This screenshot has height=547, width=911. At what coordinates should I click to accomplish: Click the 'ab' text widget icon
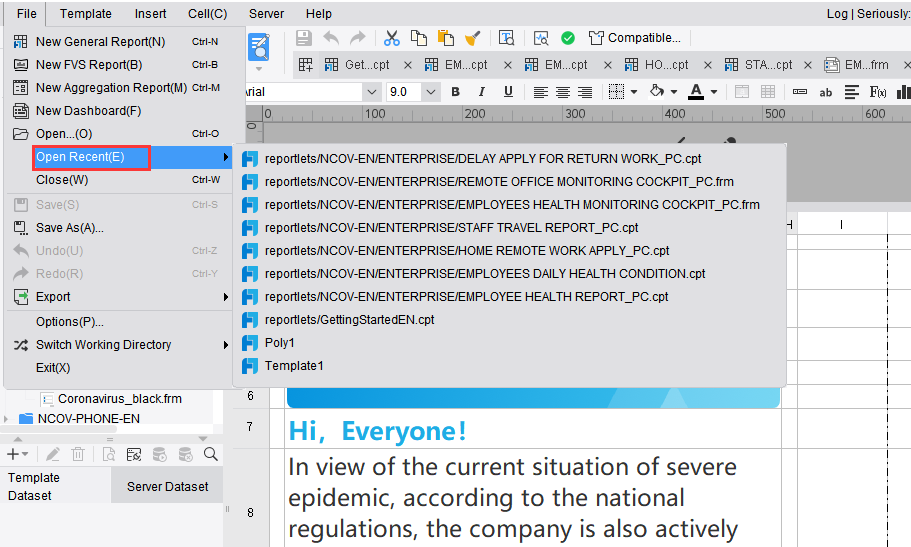click(826, 92)
